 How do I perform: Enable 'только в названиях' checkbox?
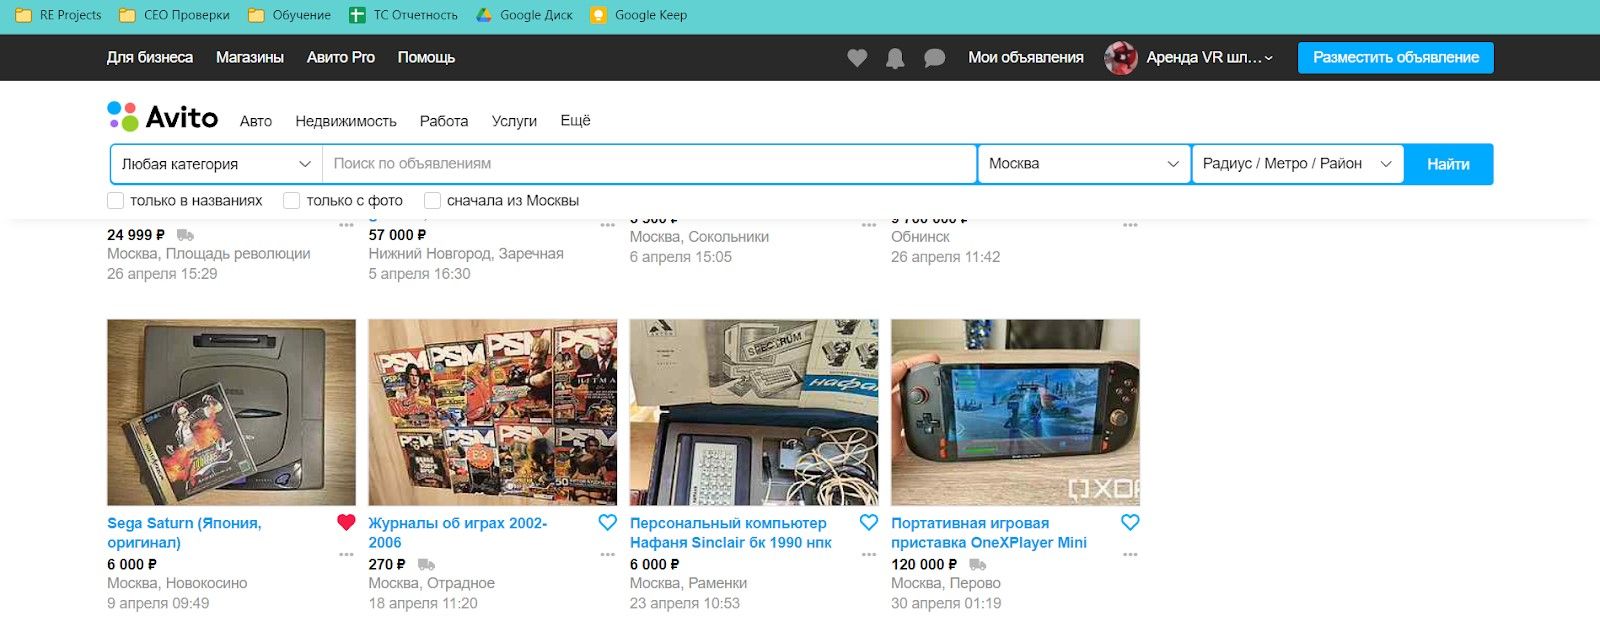pyautogui.click(x=116, y=201)
